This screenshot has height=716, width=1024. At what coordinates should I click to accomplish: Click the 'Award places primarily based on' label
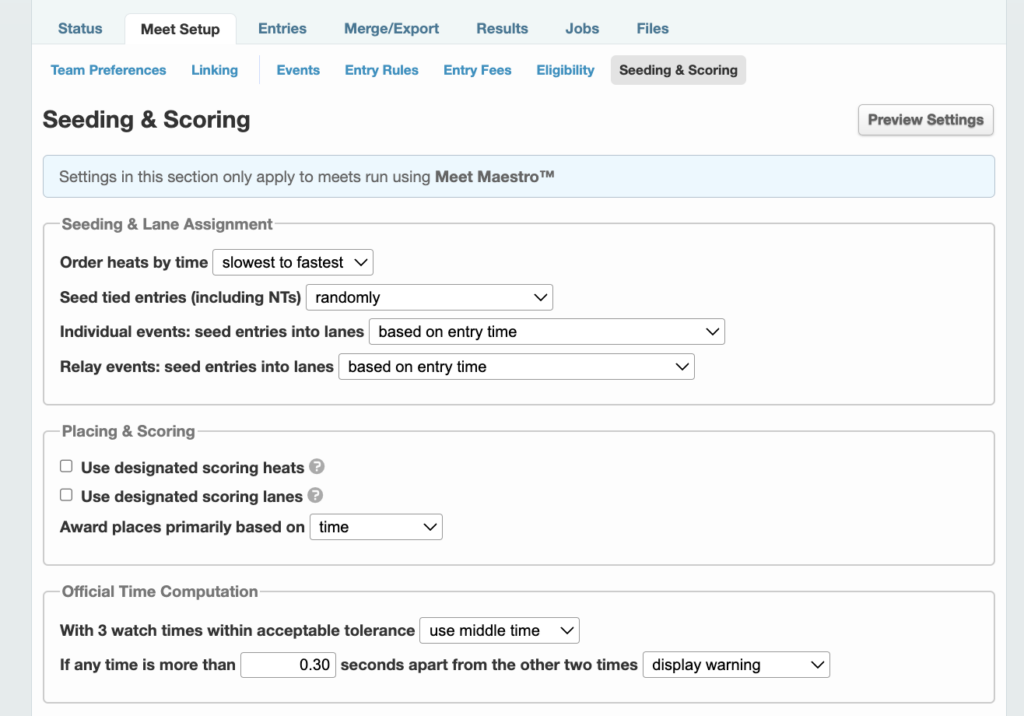pos(182,527)
